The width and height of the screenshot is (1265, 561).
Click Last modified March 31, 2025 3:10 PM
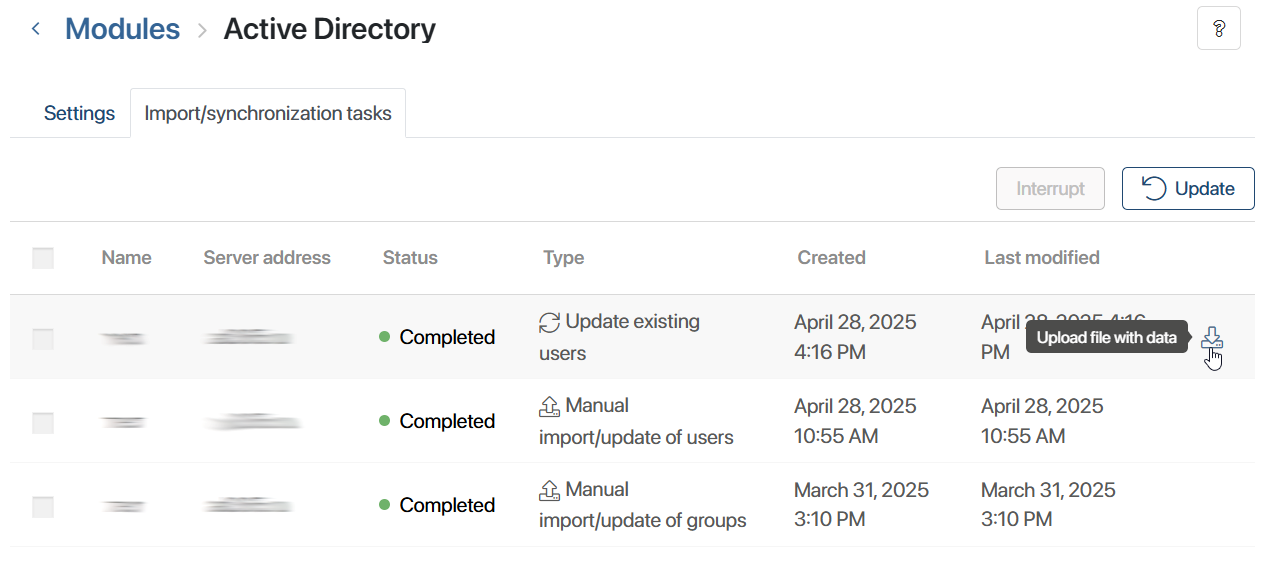coord(1048,505)
